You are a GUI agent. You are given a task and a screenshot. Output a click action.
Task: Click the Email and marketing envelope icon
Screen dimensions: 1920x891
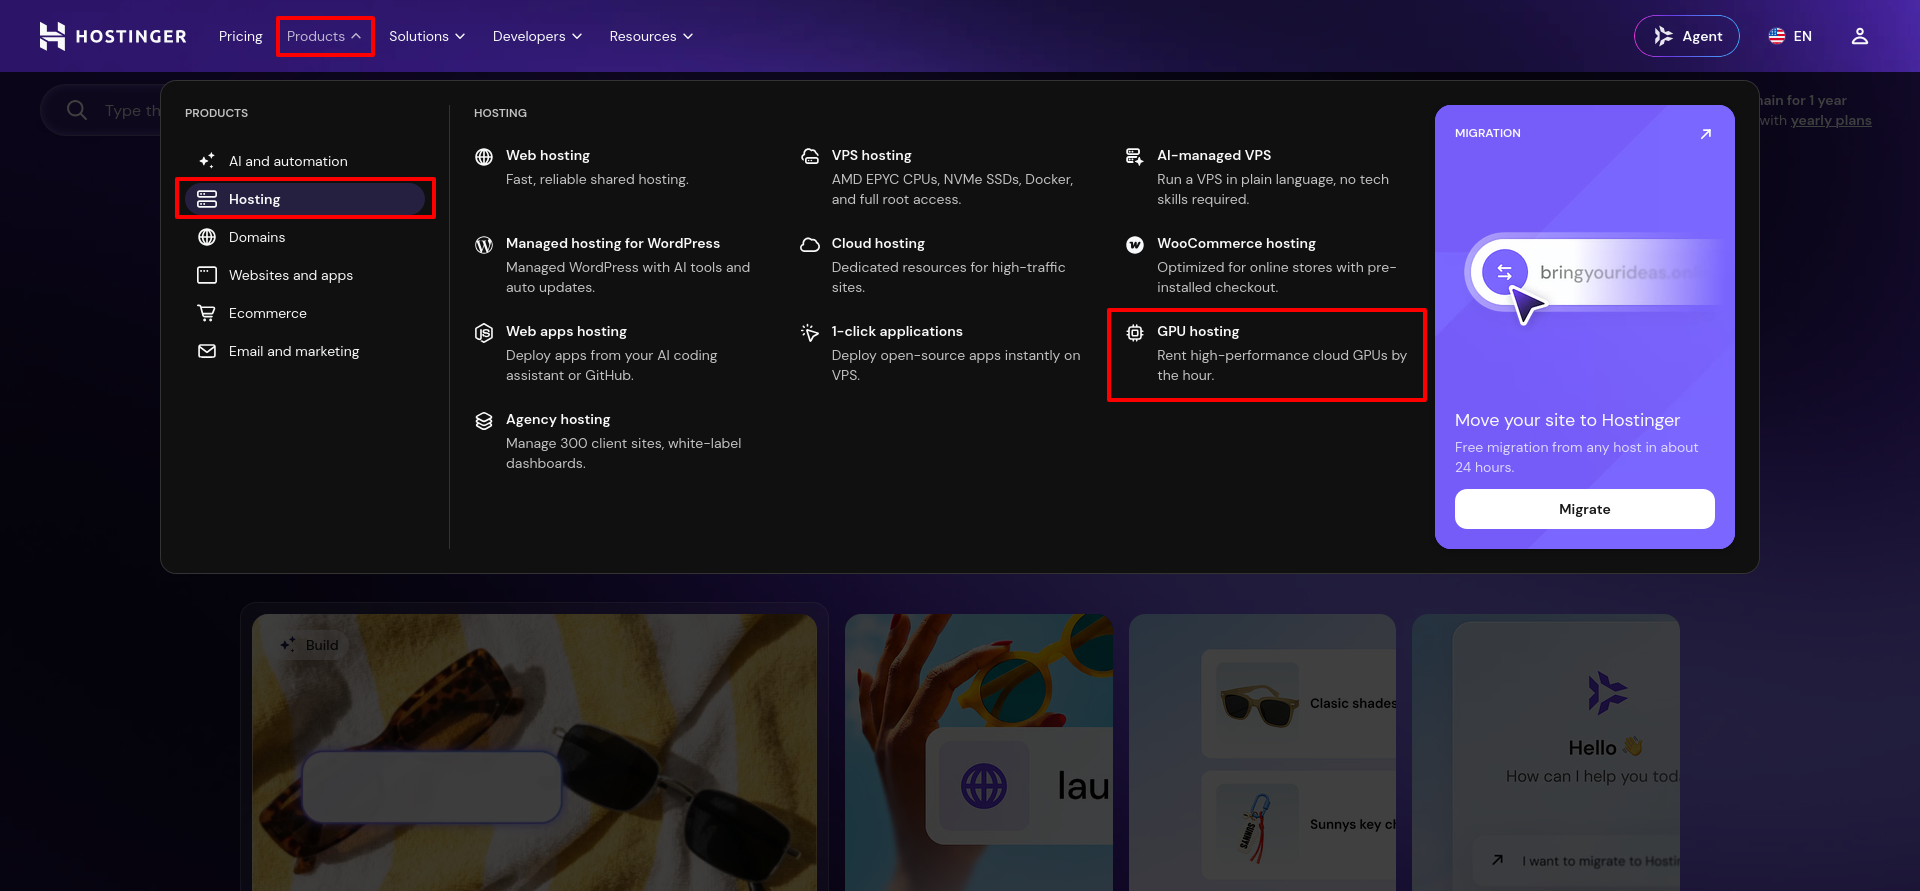[207, 351]
